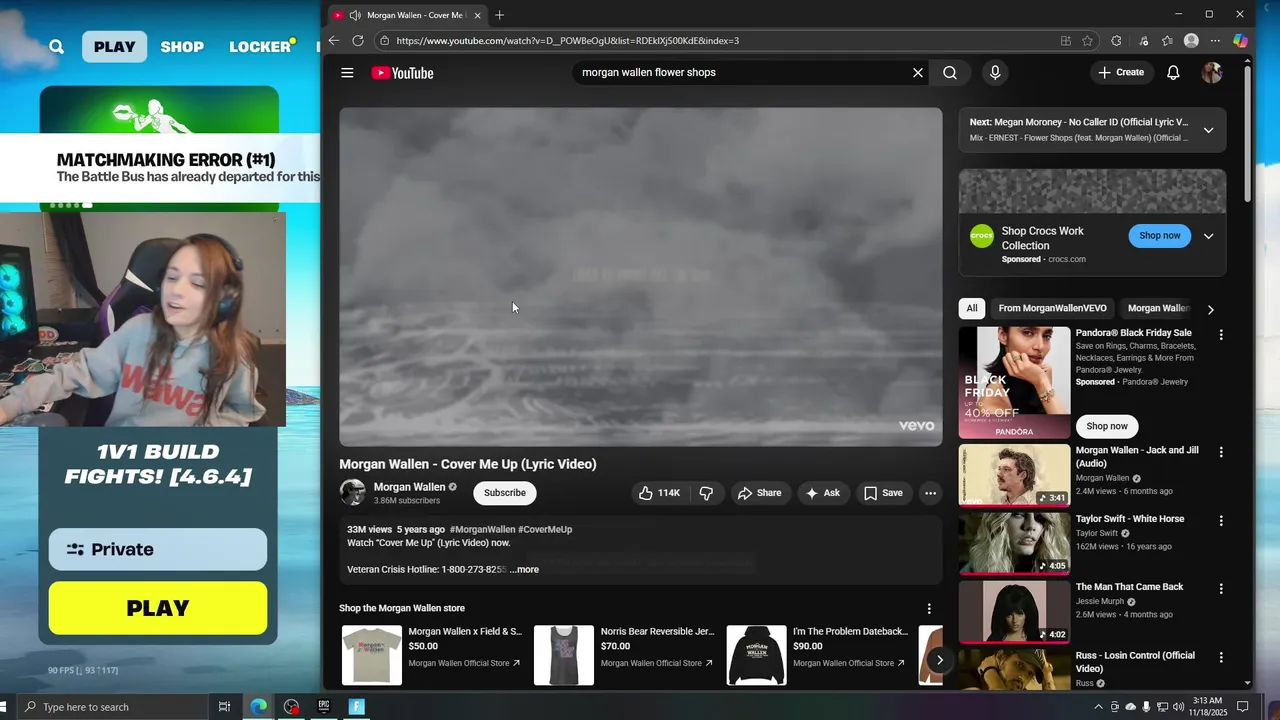Expand the Next up mix playlist
Screen dimensions: 1280x720
1208,130
